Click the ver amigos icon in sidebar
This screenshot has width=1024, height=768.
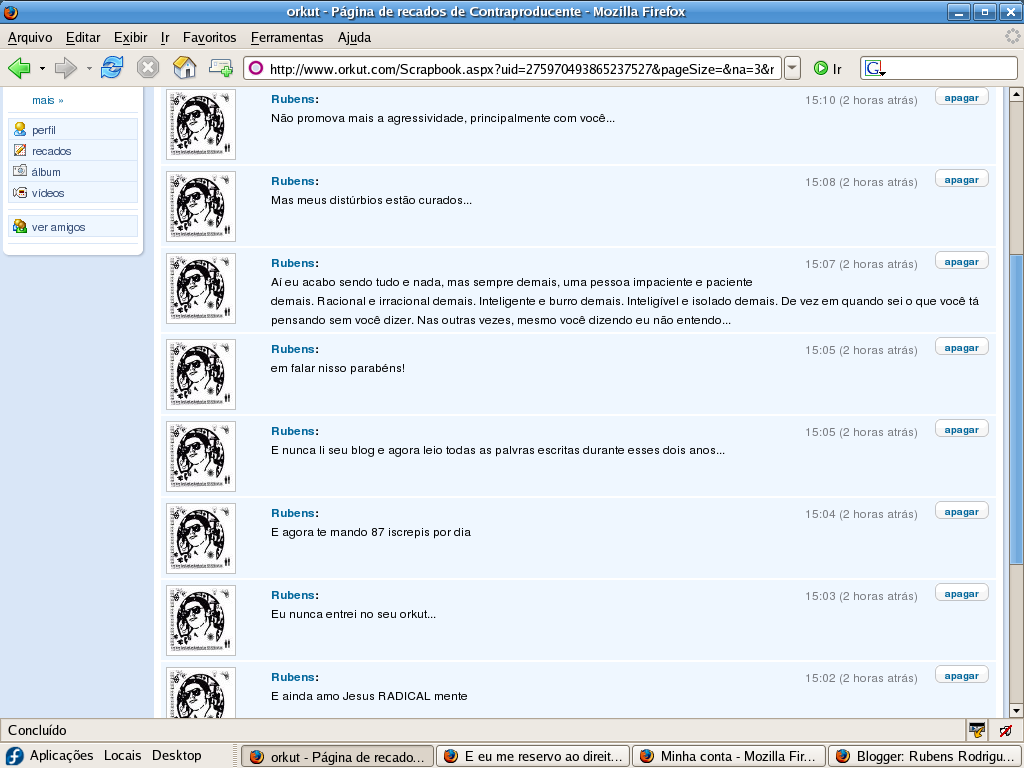(20, 227)
